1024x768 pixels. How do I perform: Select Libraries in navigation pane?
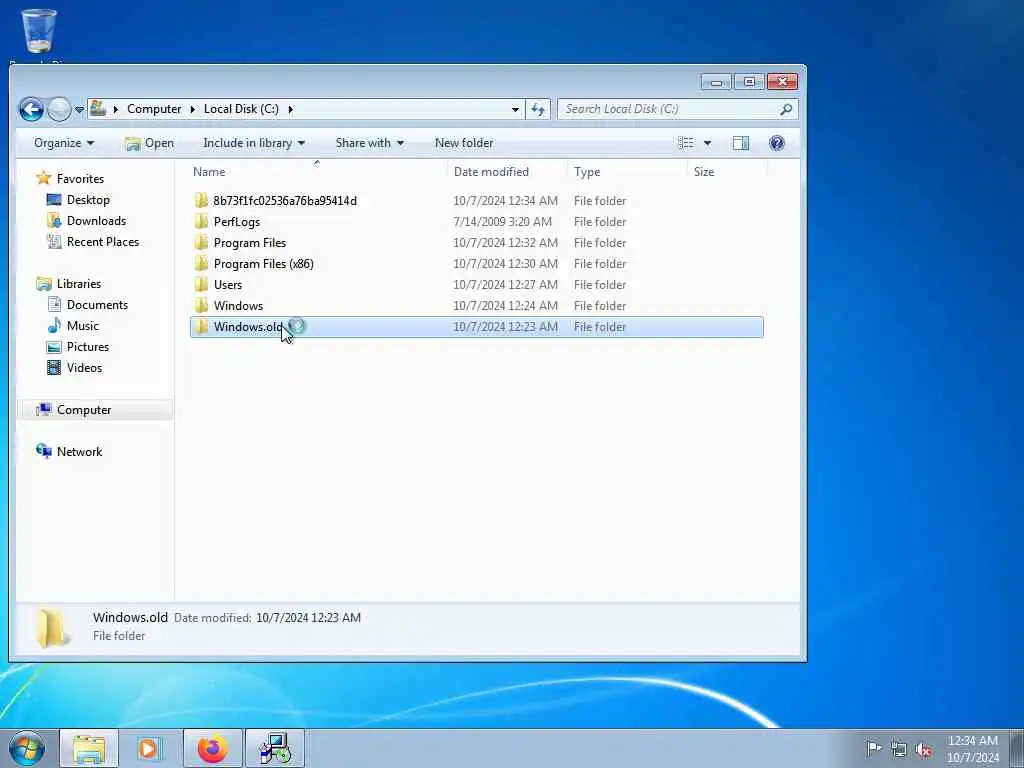tap(78, 284)
